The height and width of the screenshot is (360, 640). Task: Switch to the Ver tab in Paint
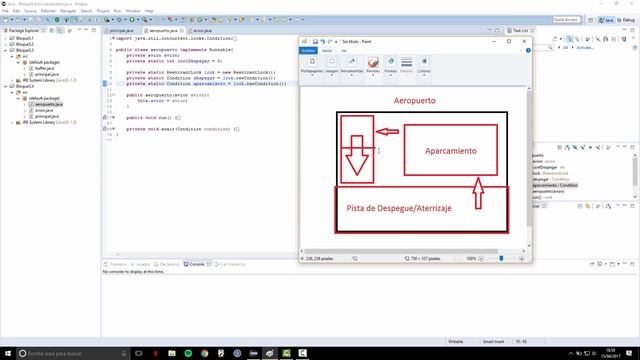344,51
